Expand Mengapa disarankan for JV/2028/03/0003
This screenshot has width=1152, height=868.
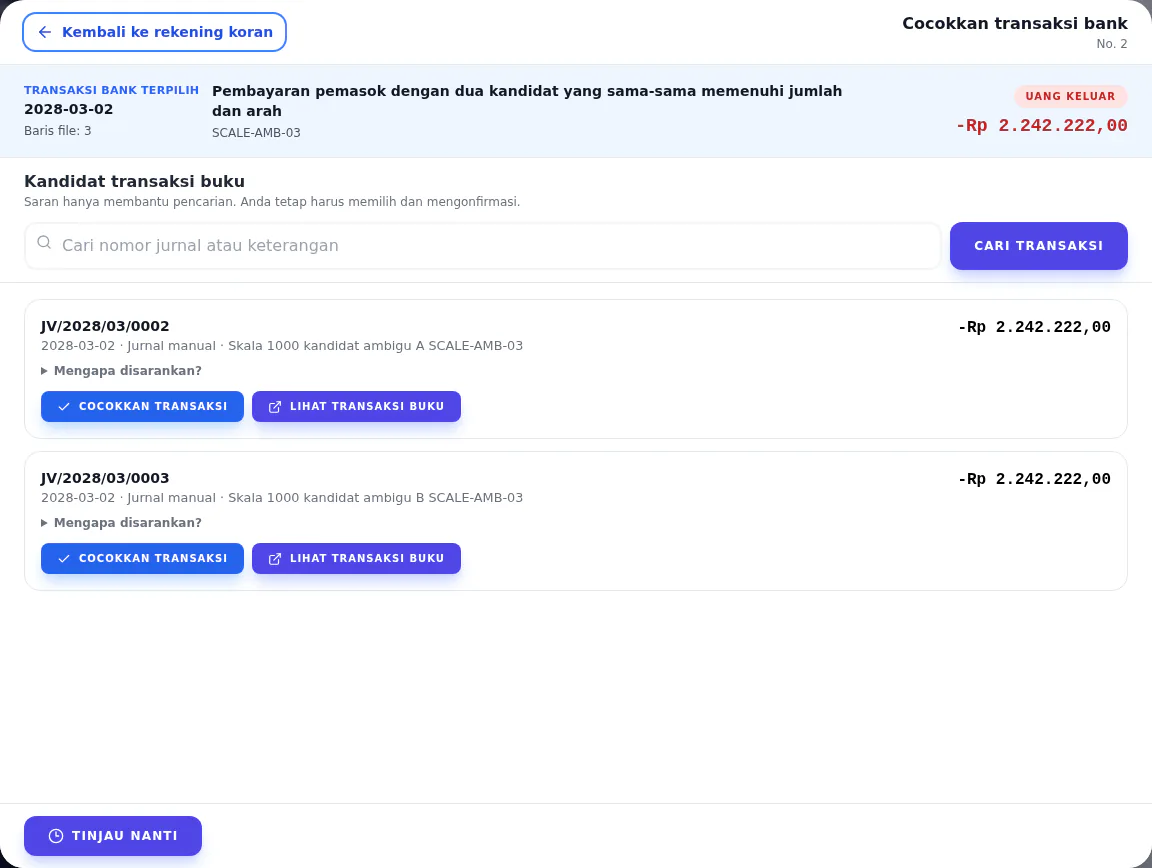tap(121, 523)
